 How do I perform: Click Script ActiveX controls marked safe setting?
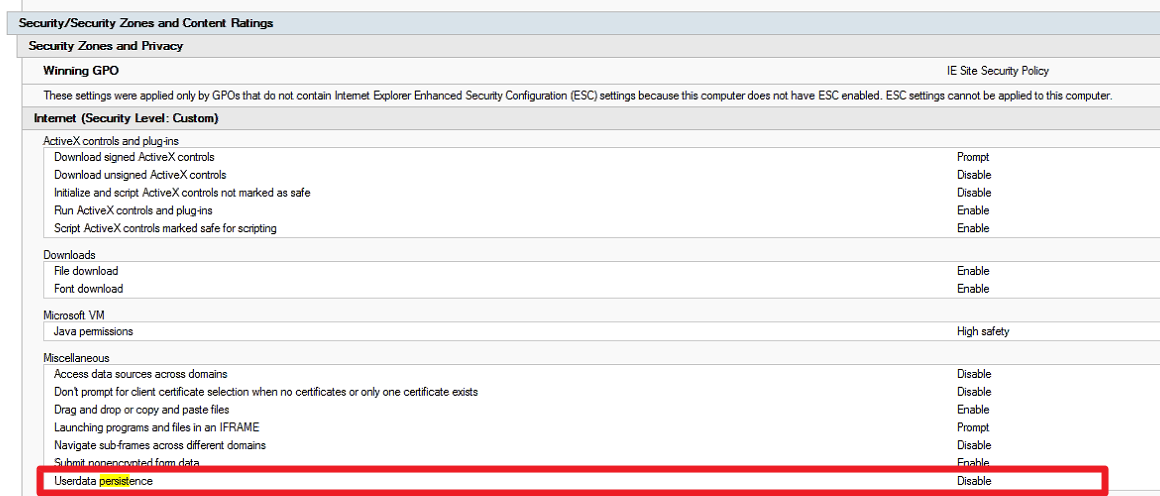[165, 229]
